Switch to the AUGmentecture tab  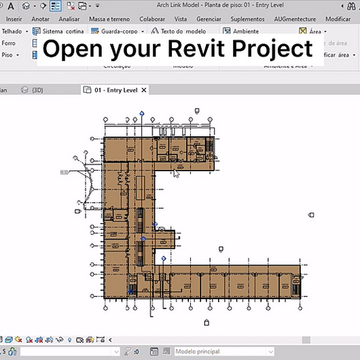(x=295, y=19)
